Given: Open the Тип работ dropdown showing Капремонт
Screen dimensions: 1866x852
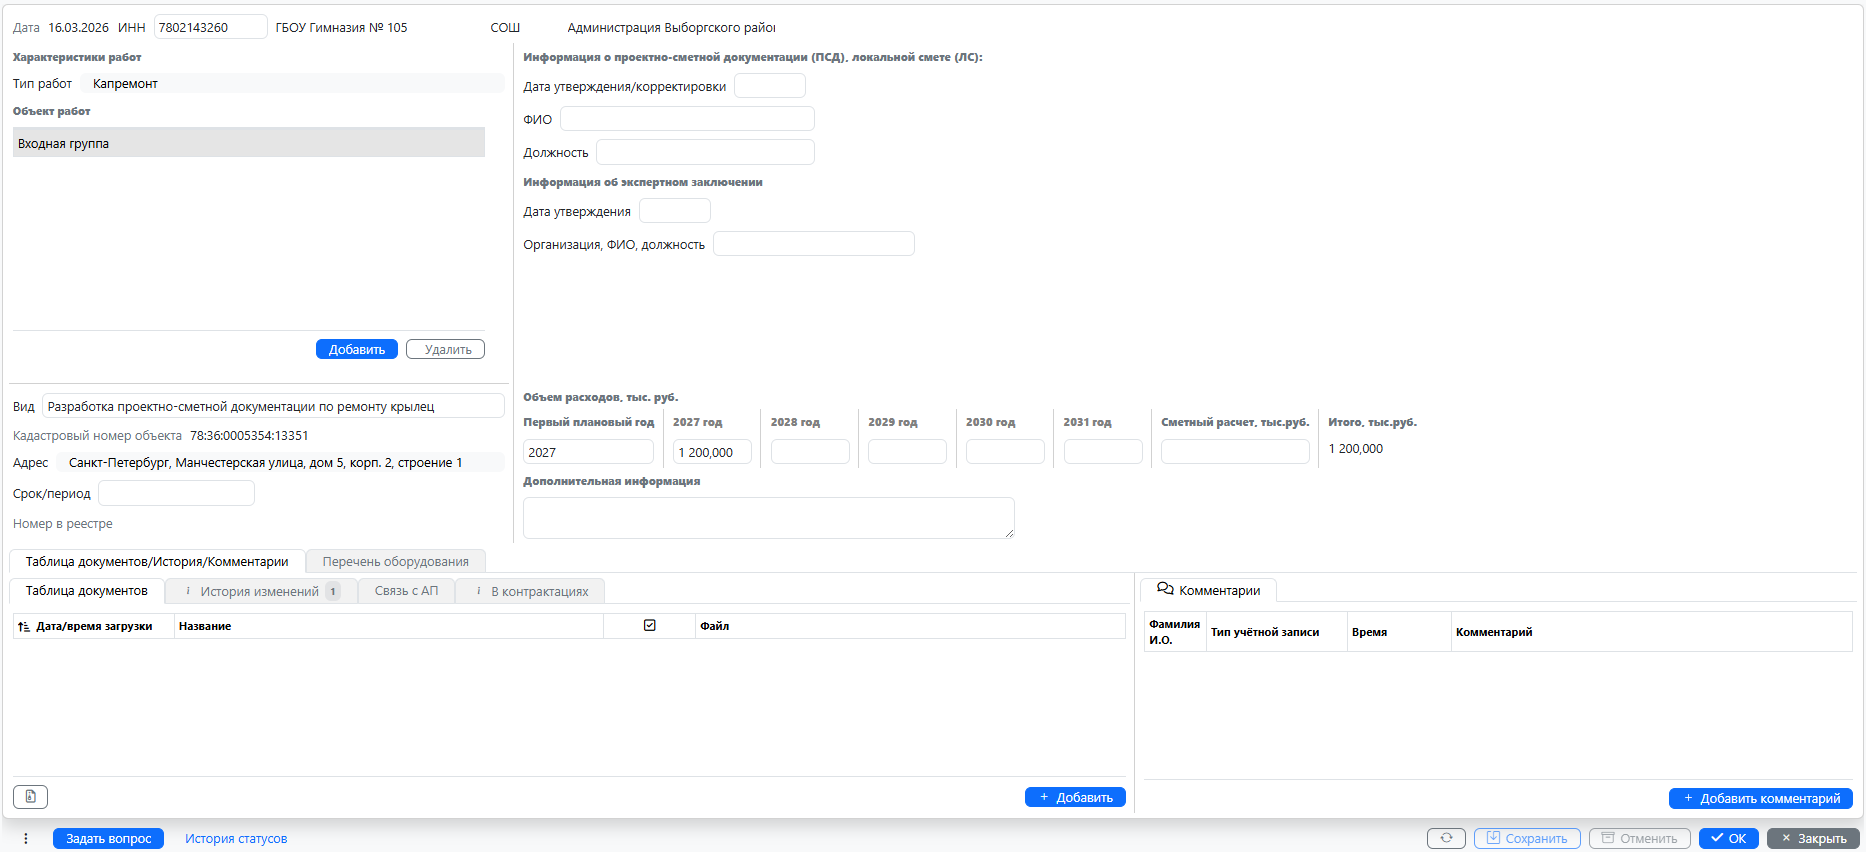Looking at the screenshot, I should tap(295, 84).
